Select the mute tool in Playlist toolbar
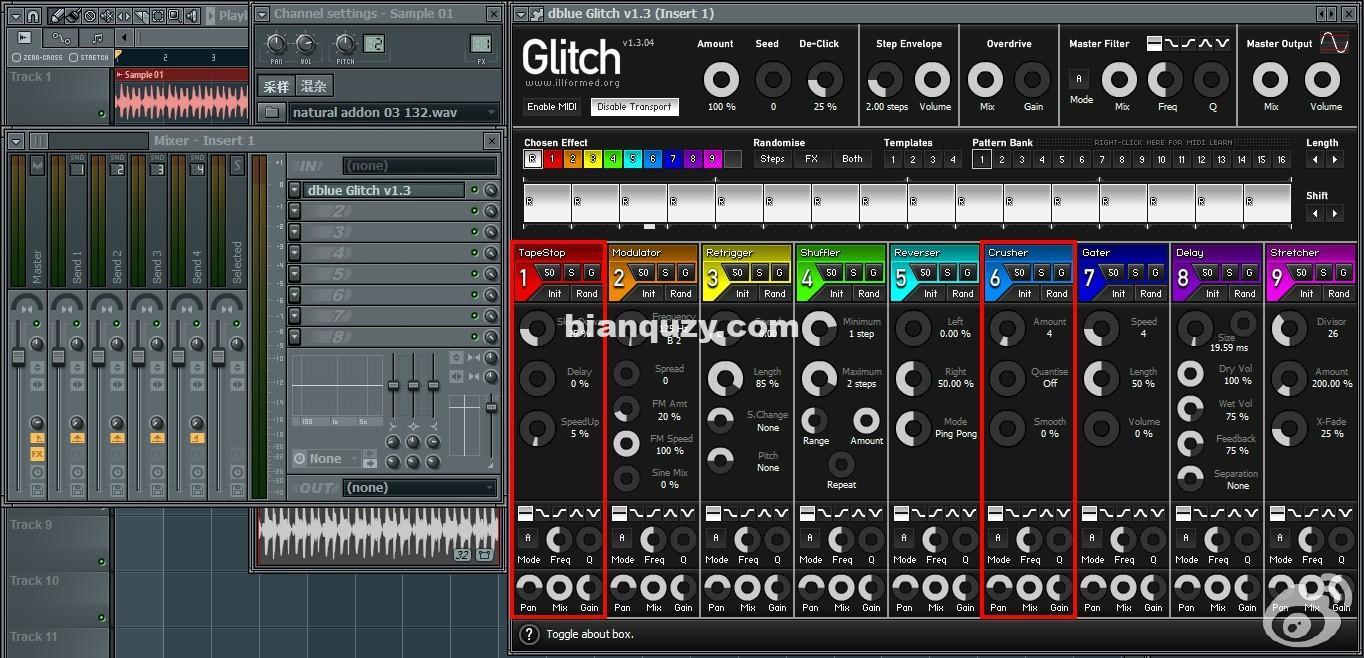Screen dimensions: 1364x658 pos(107,16)
